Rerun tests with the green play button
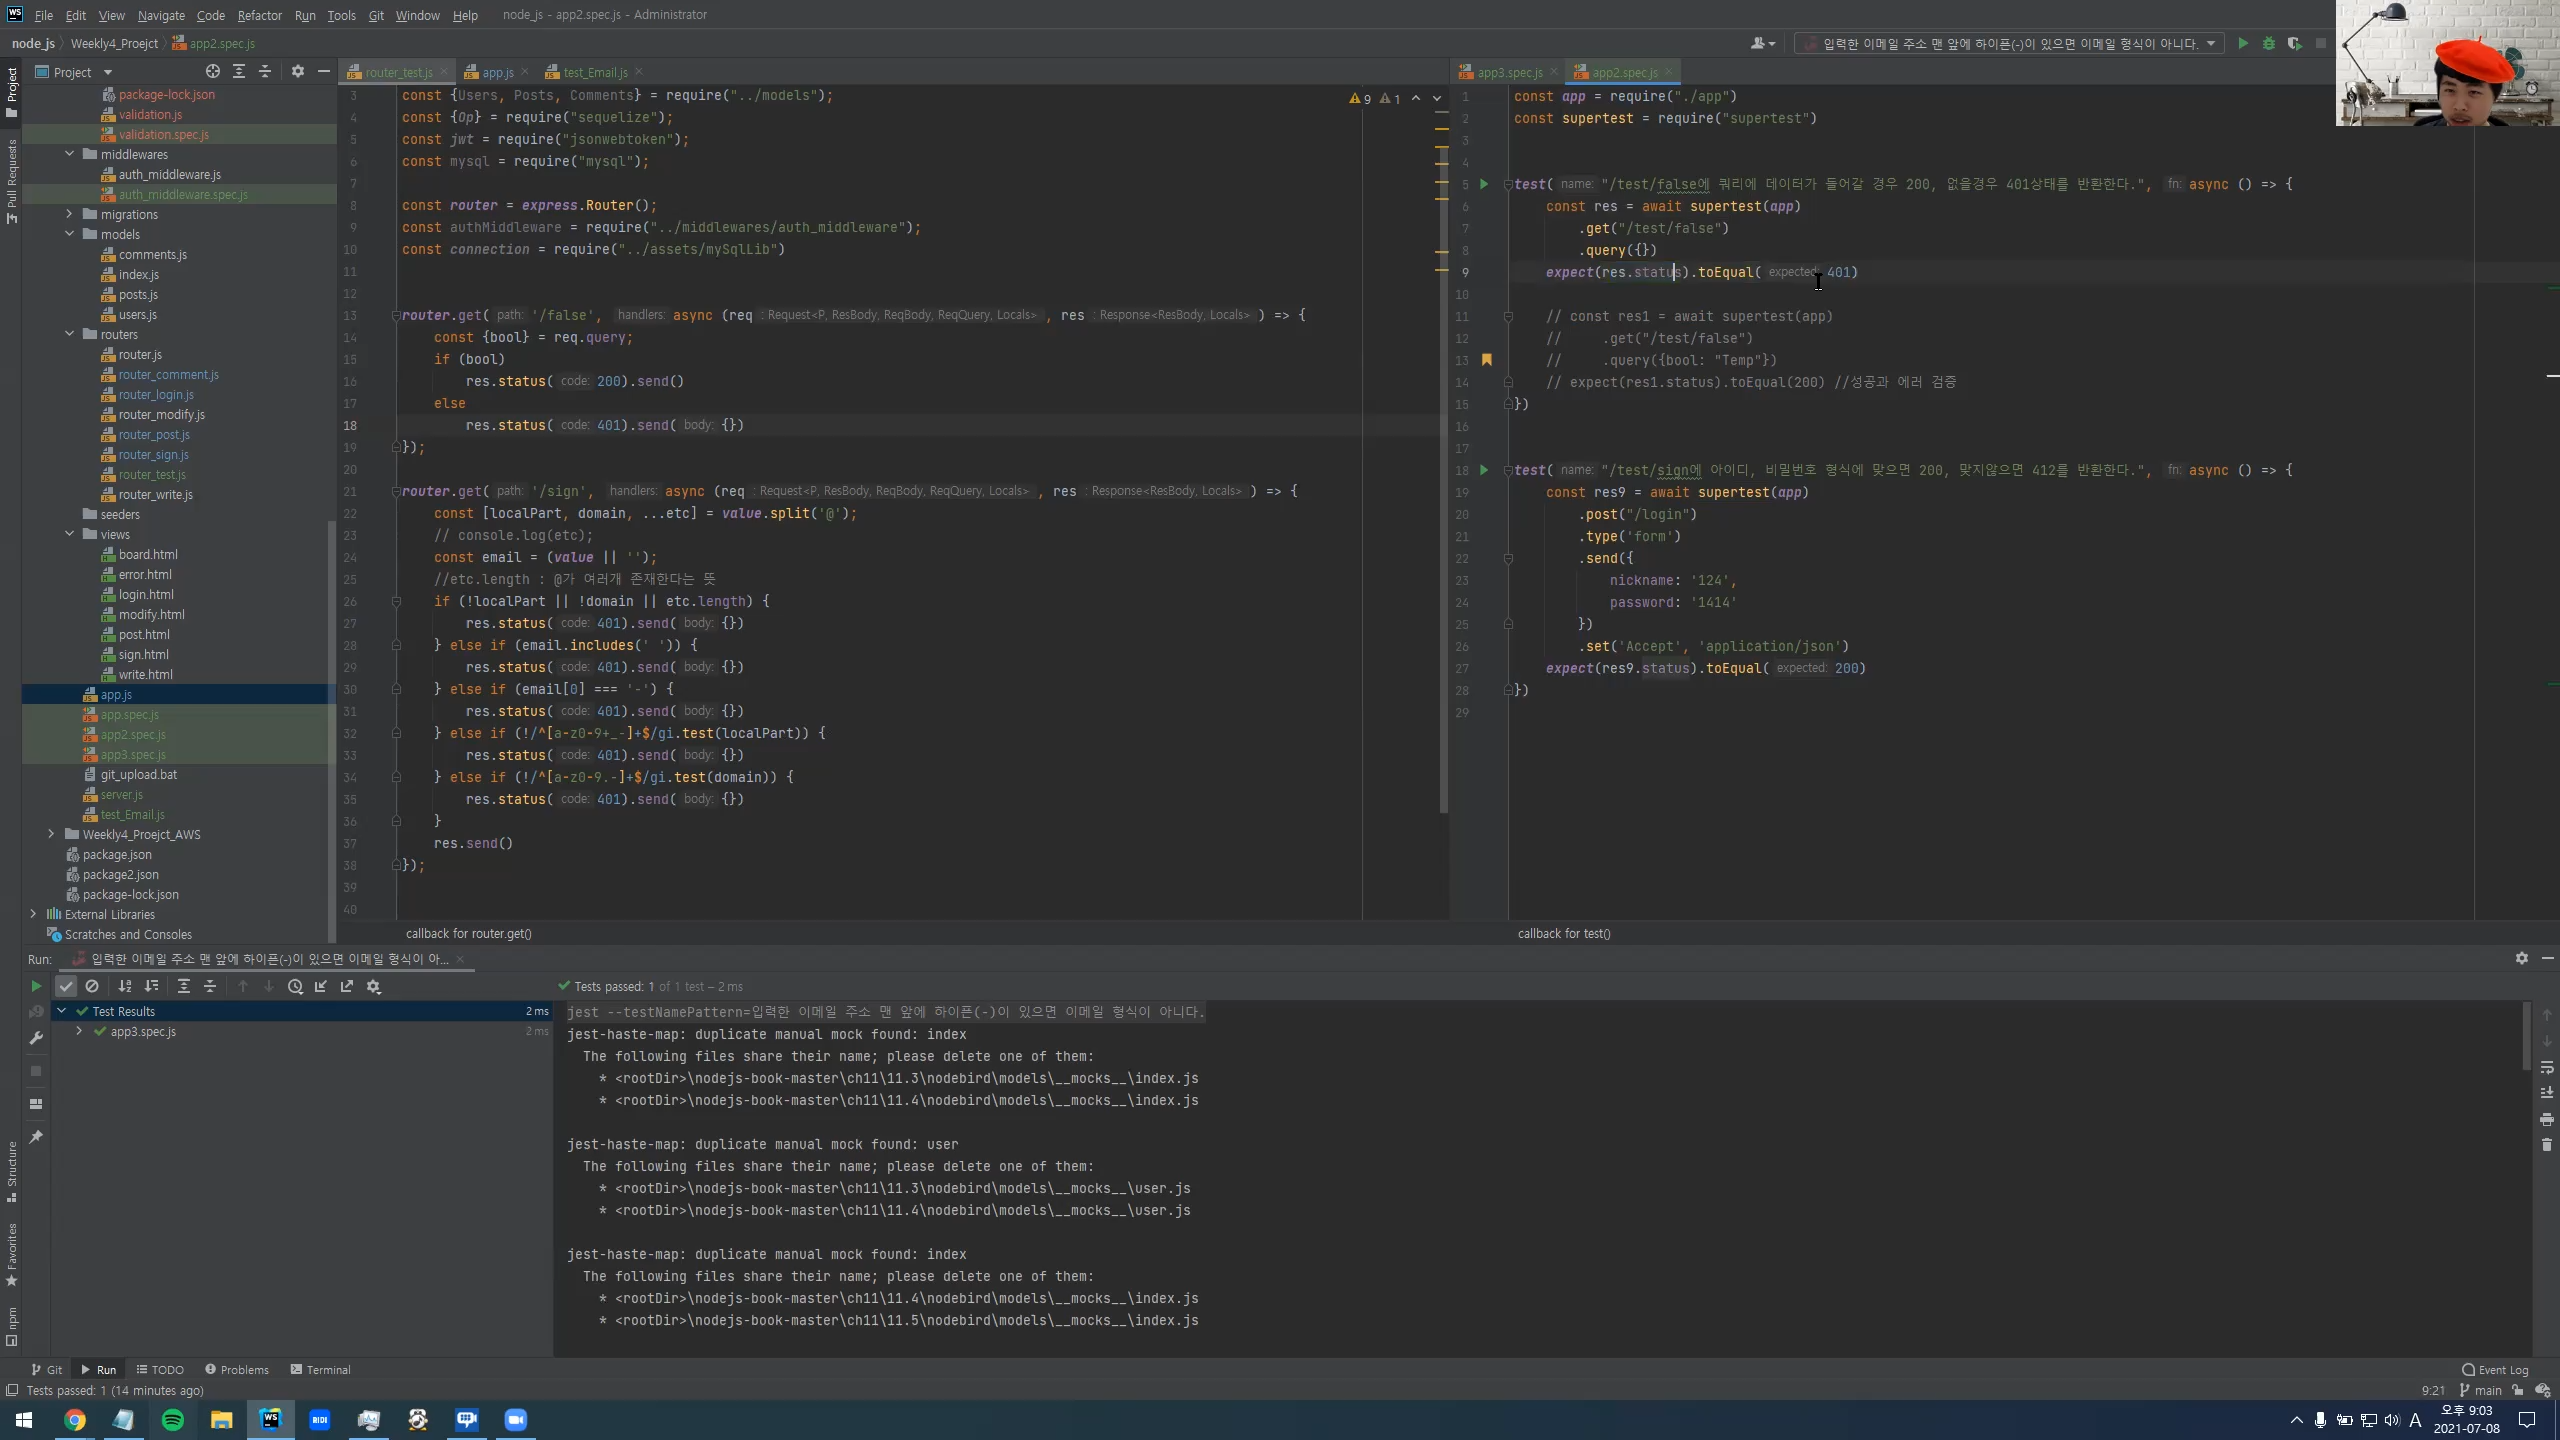Screen dimensions: 2560x1440 pos(36,986)
